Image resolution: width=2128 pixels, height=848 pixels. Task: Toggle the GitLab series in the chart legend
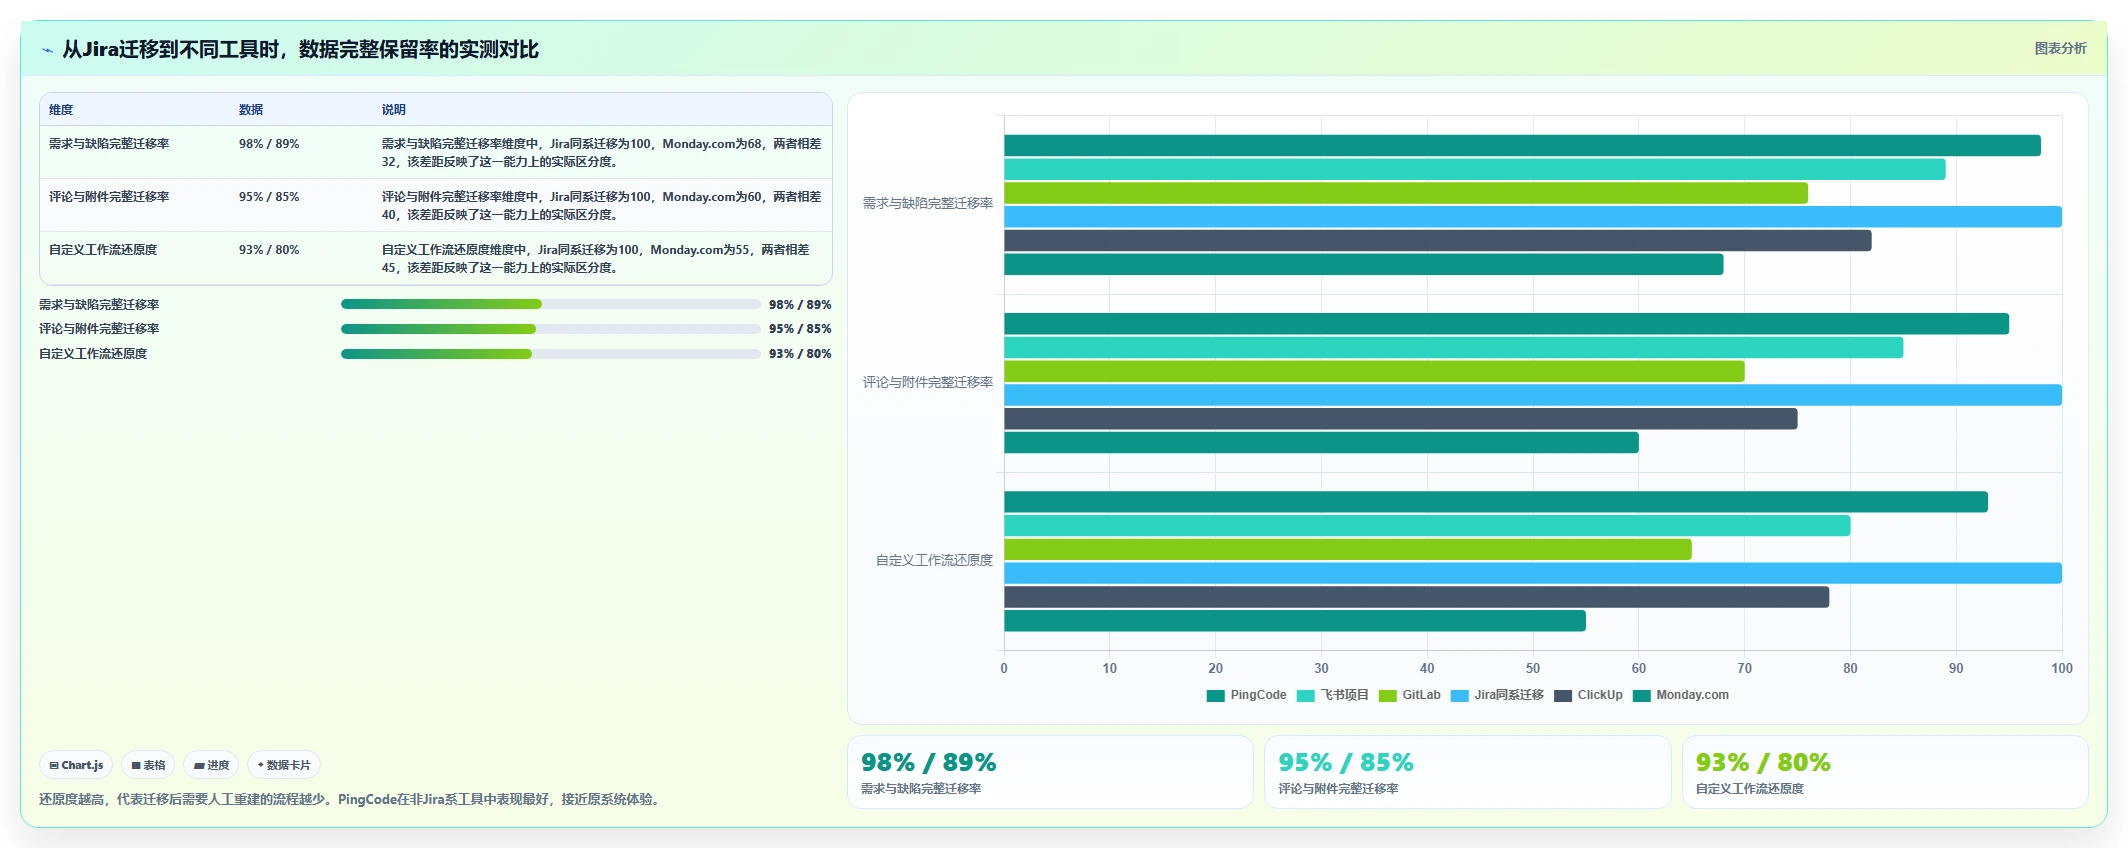(x=1409, y=695)
